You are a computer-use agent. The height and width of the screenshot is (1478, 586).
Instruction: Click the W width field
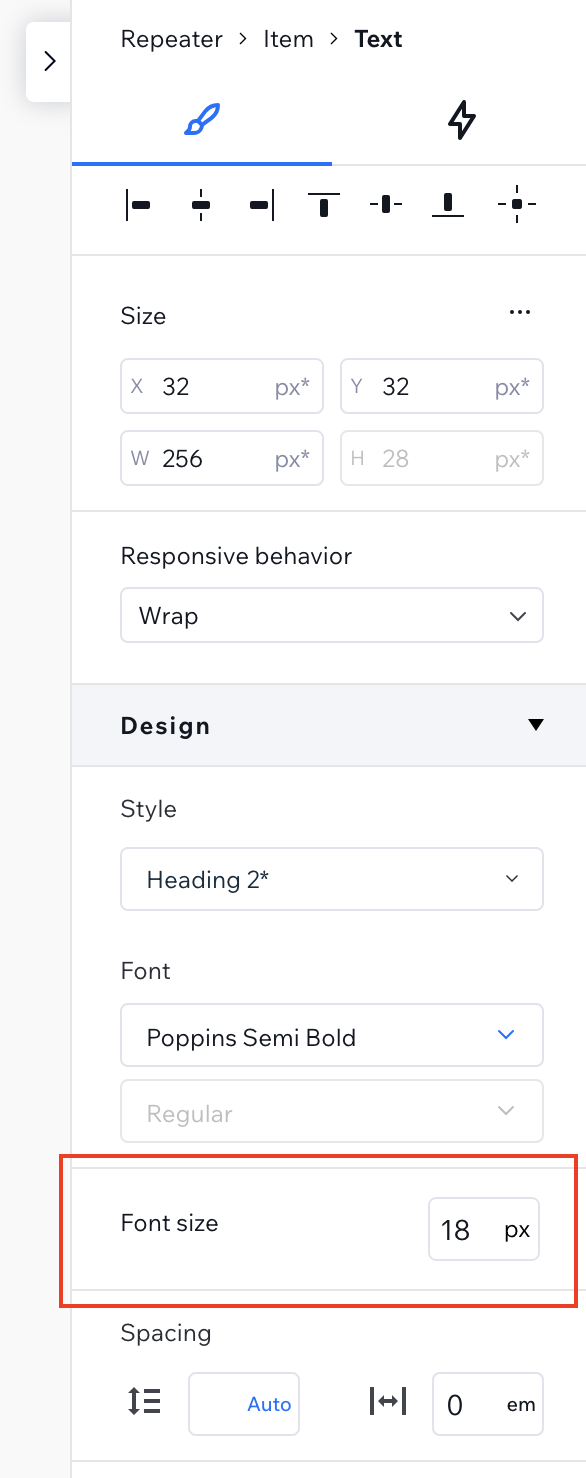[x=222, y=458]
